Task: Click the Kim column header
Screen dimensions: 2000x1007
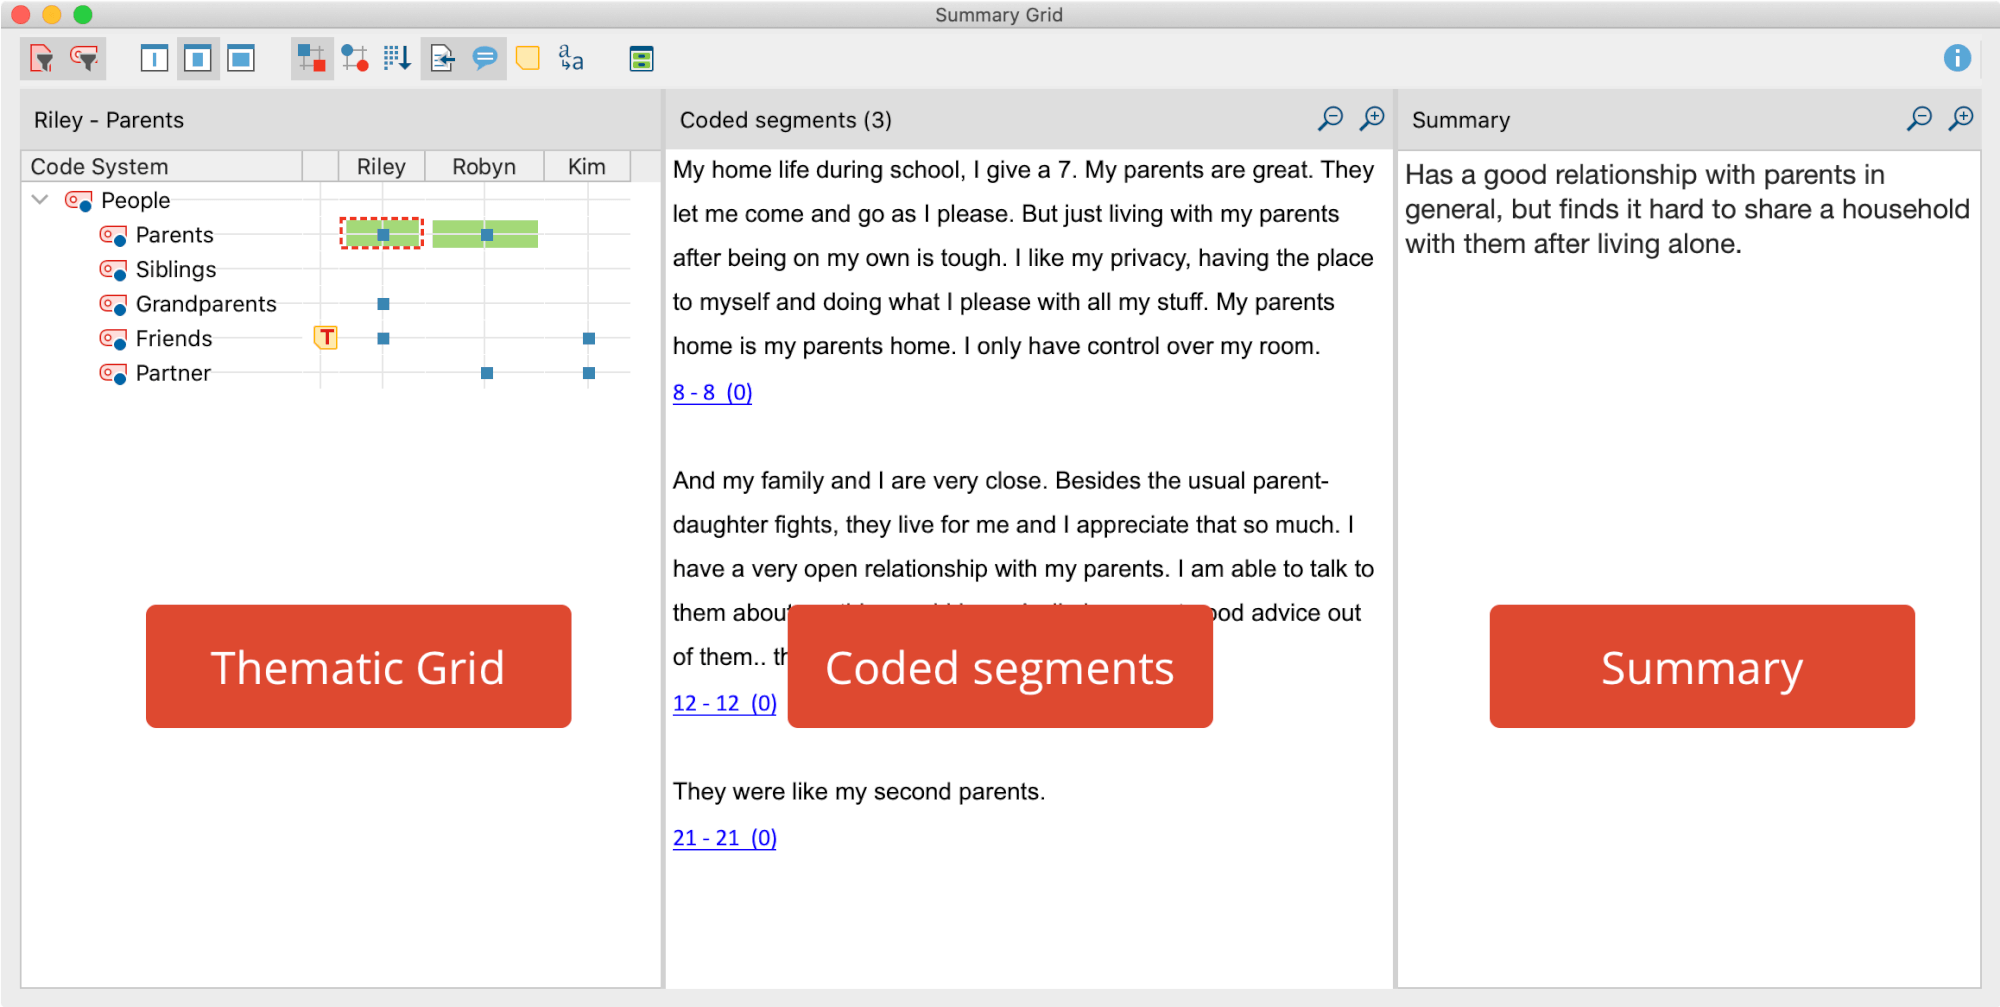Action: [587, 167]
